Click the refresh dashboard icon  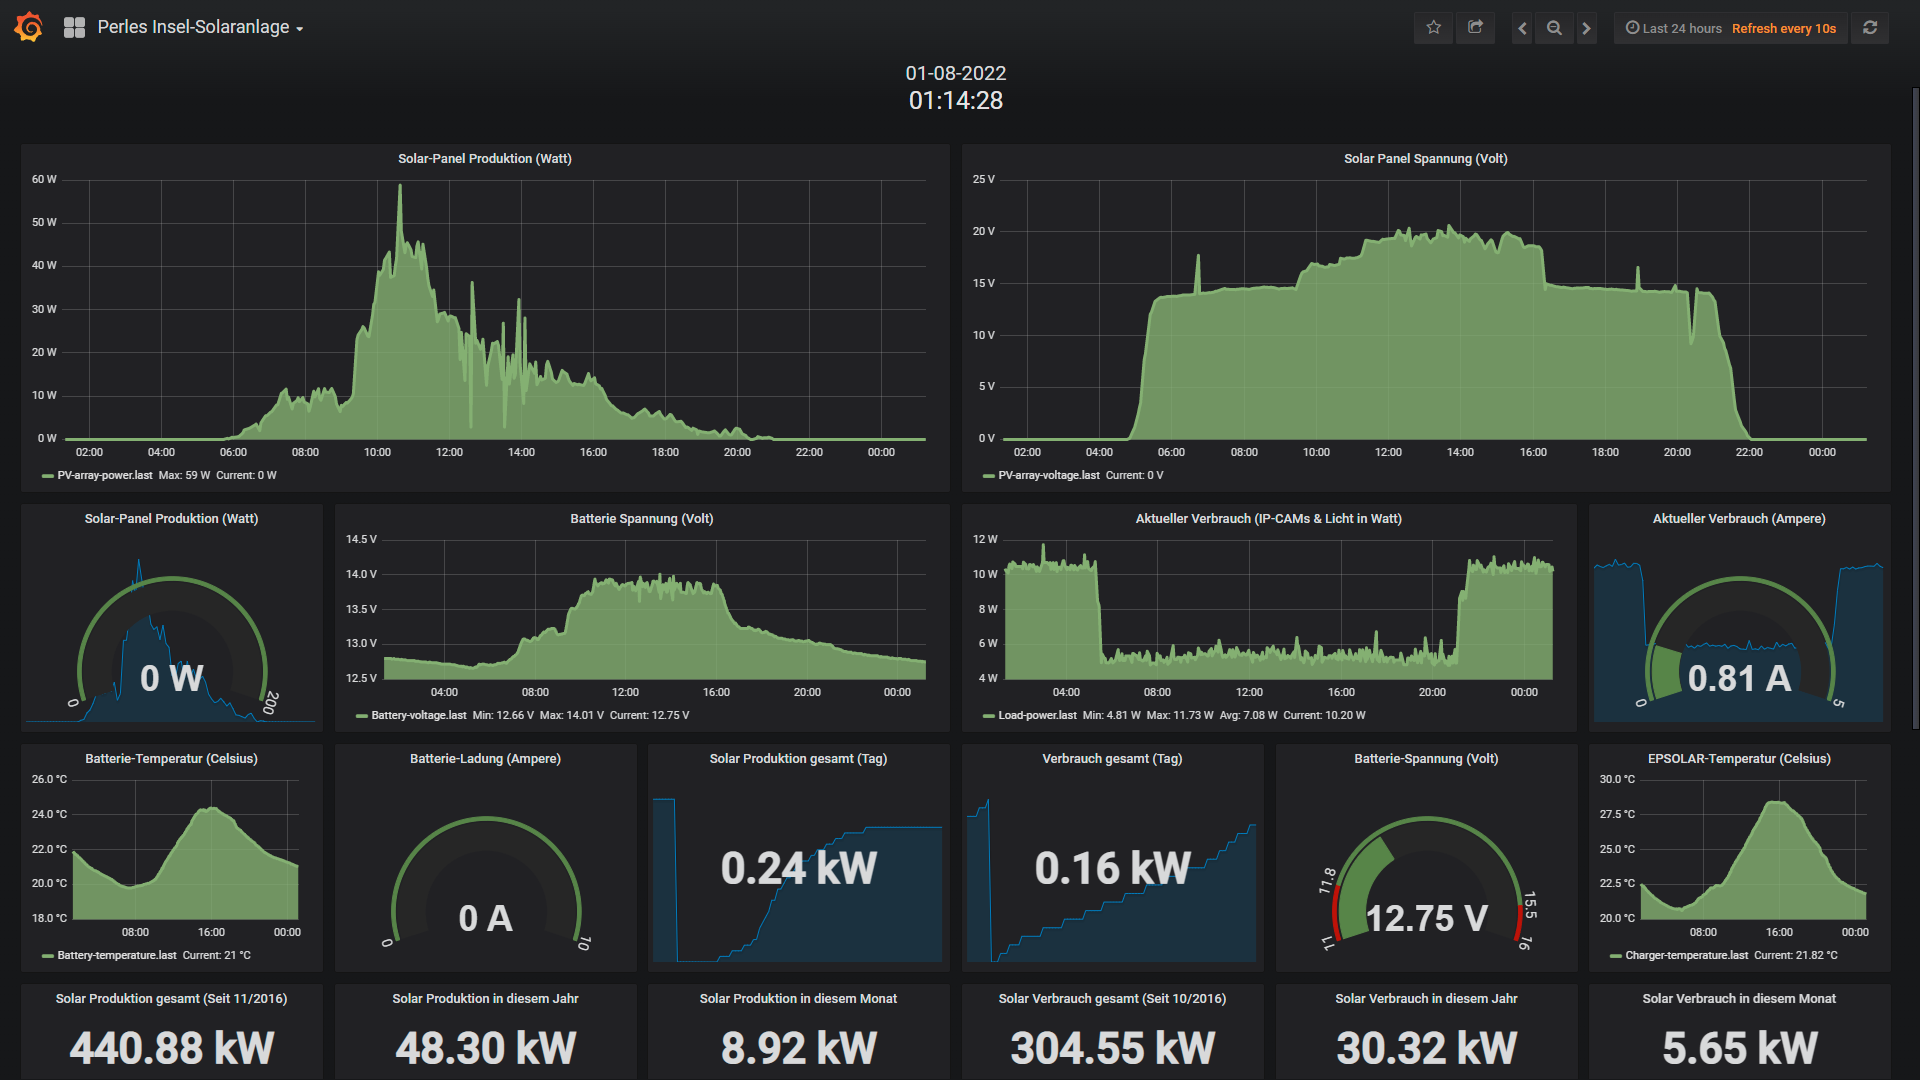click(1870, 28)
